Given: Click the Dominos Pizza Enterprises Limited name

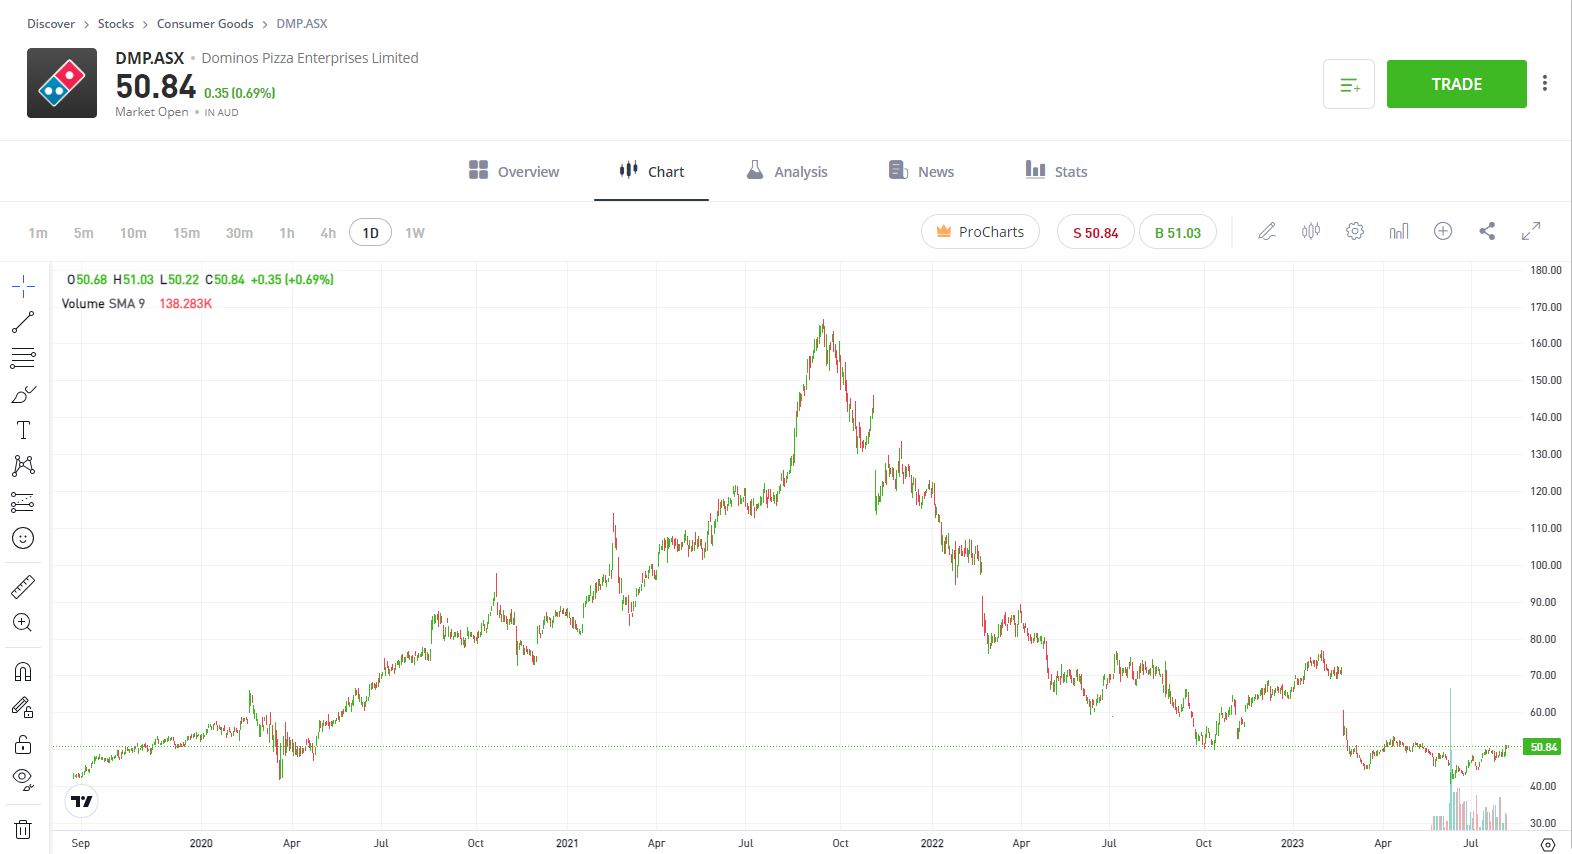Looking at the screenshot, I should click(x=310, y=58).
